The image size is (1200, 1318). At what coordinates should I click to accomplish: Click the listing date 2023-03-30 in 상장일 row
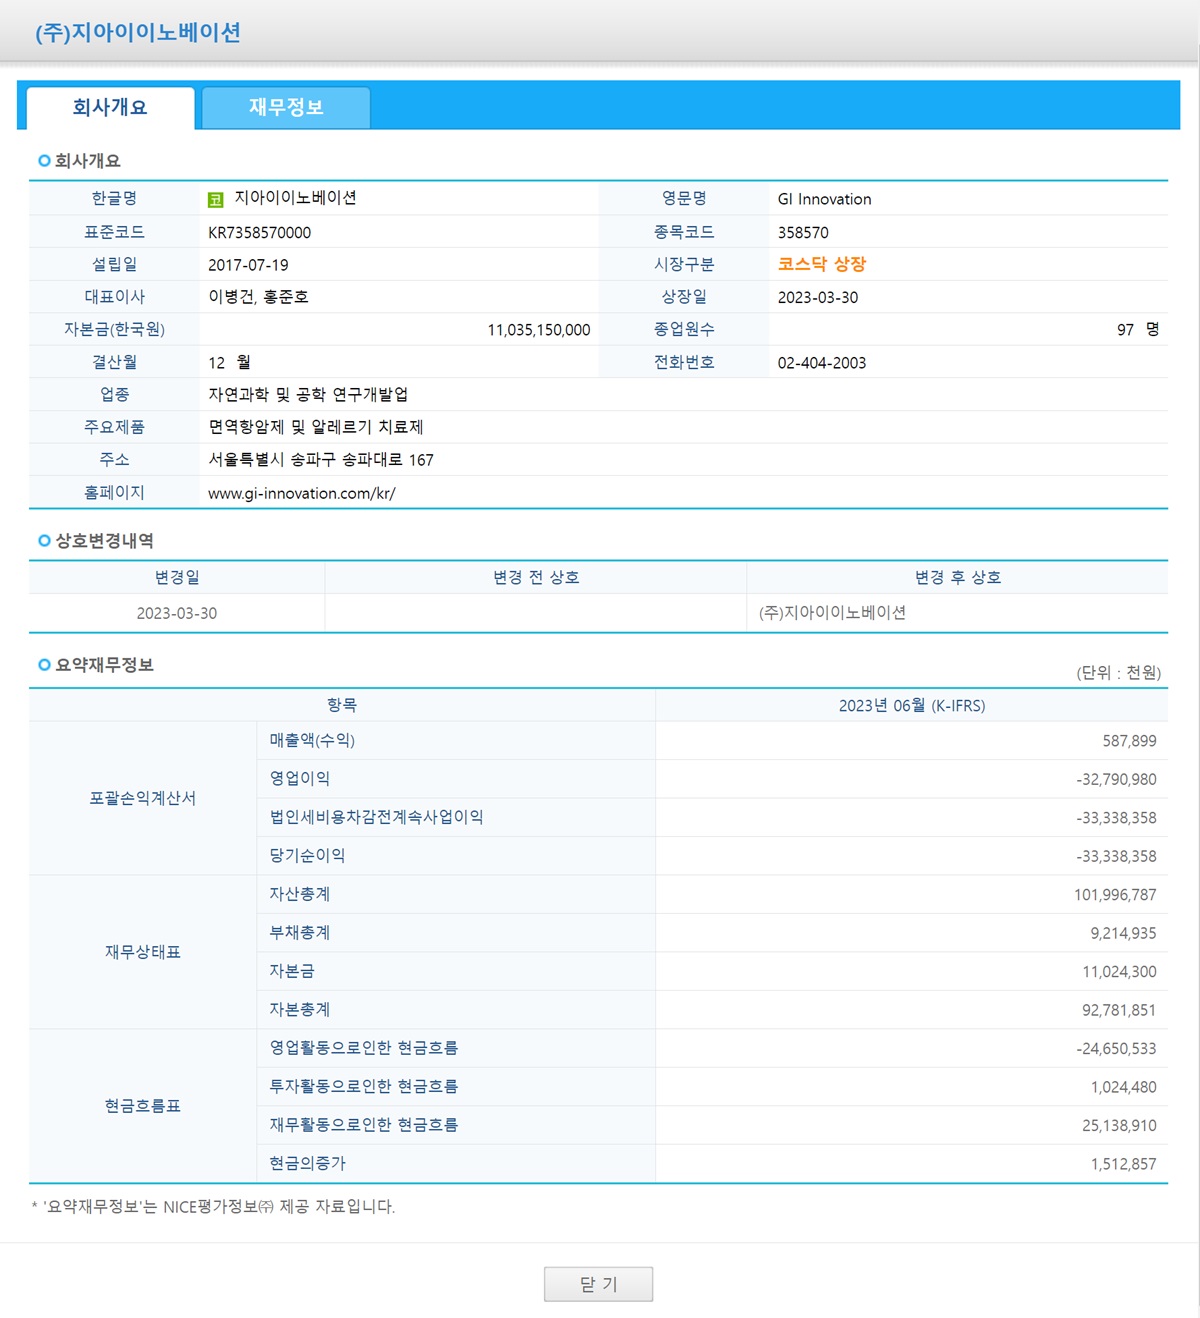point(818,297)
